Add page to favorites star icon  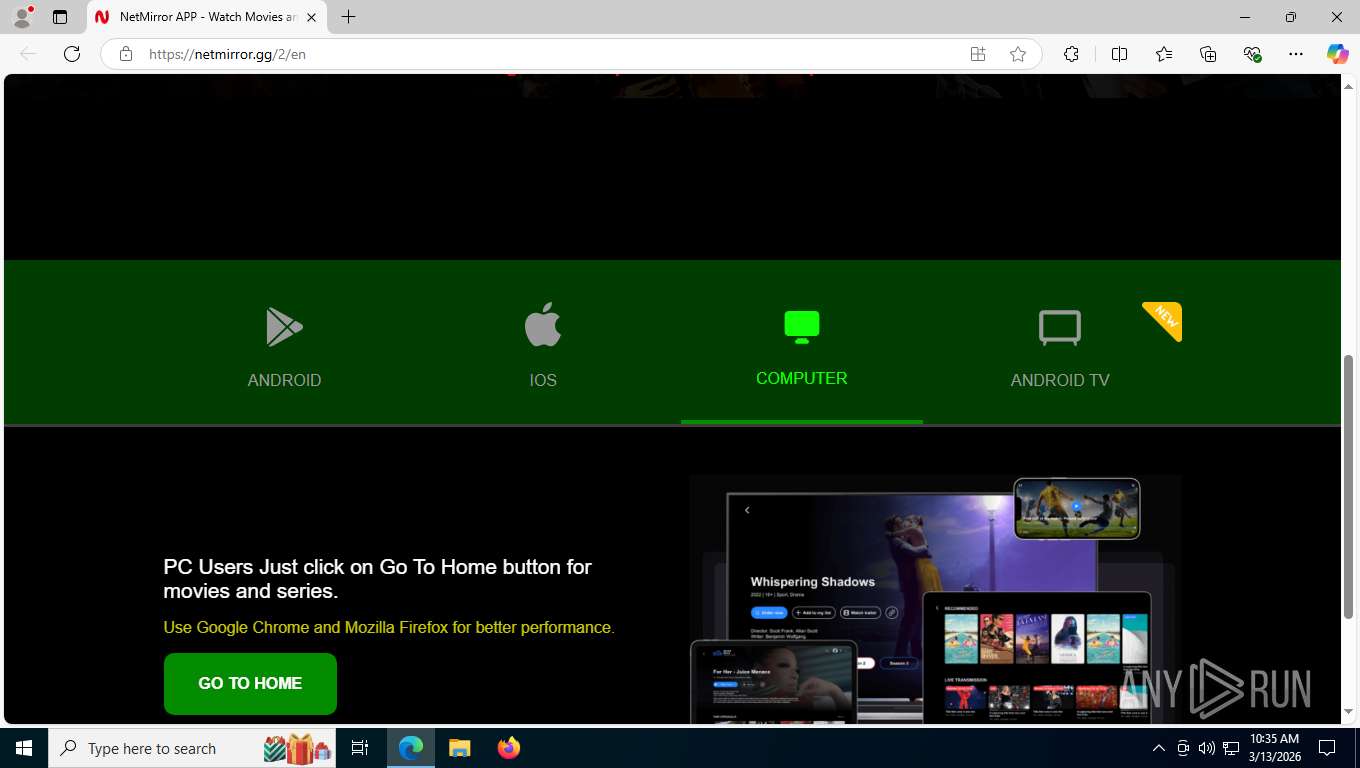1018,54
